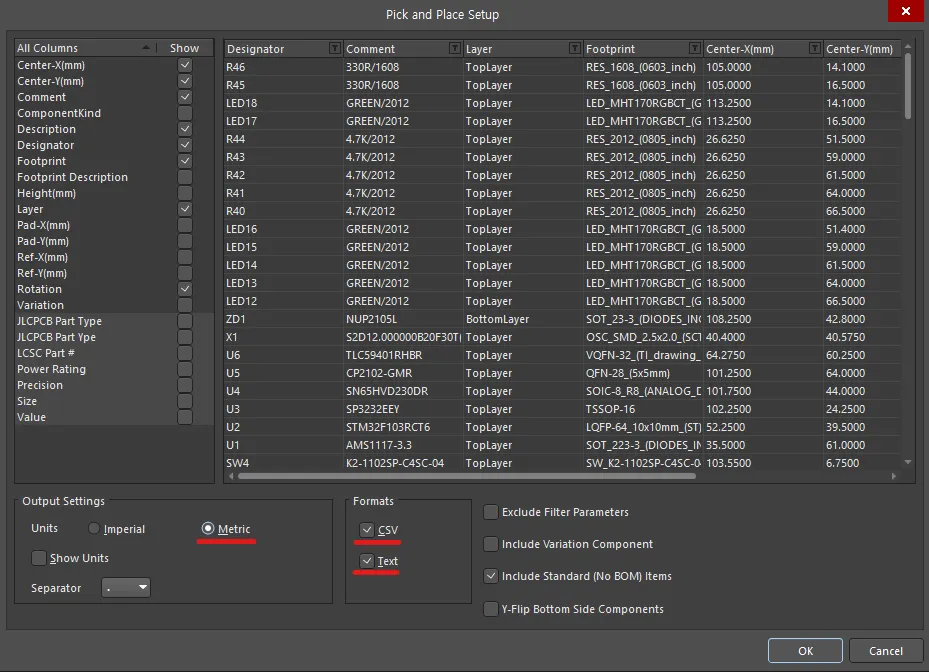Select Metric units radio button
This screenshot has height=672, width=929.
(x=207, y=528)
